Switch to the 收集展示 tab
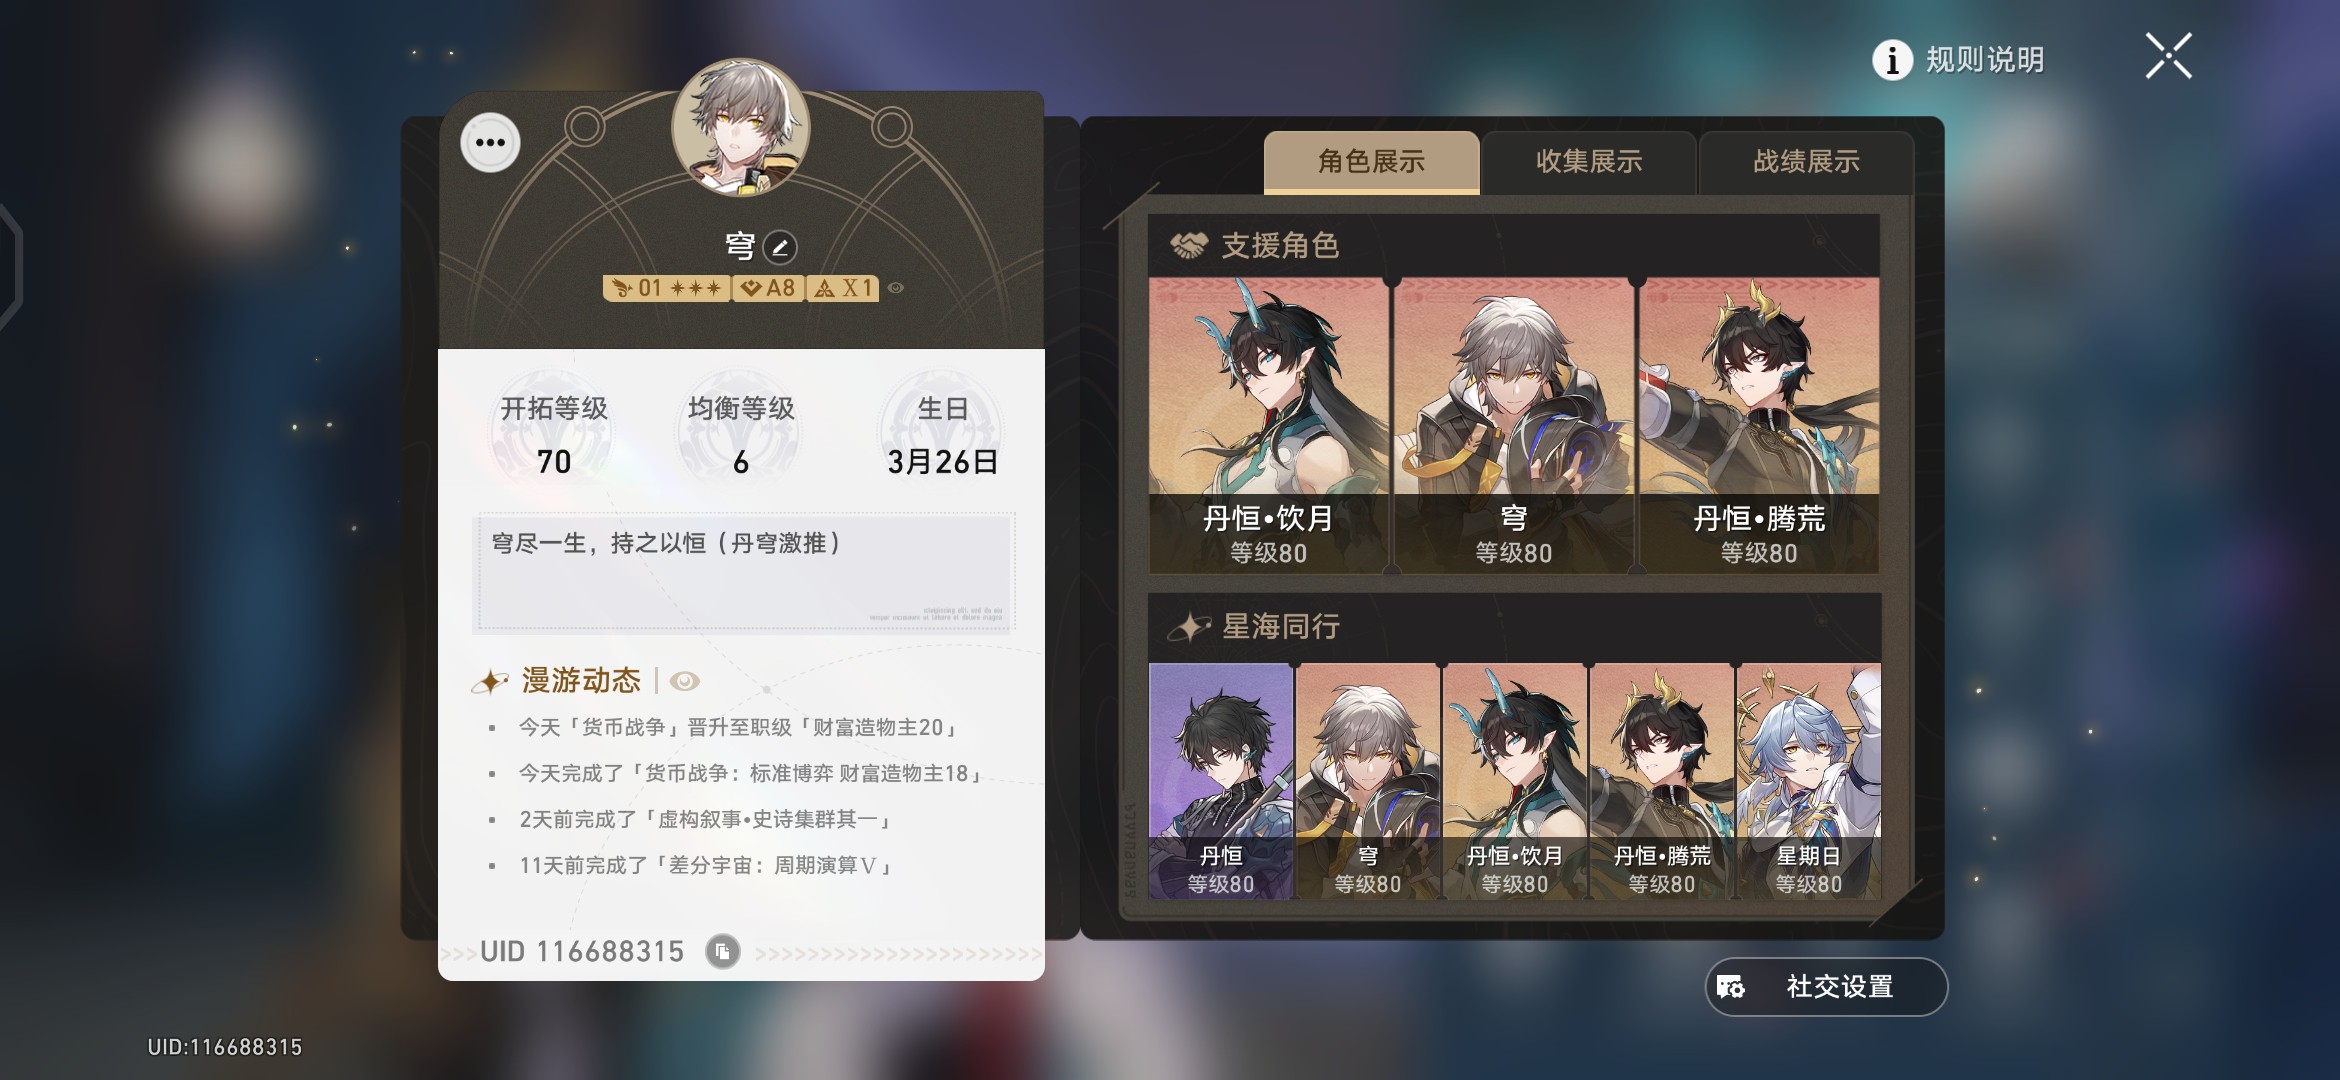2340x1080 pixels. pyautogui.click(x=1589, y=162)
